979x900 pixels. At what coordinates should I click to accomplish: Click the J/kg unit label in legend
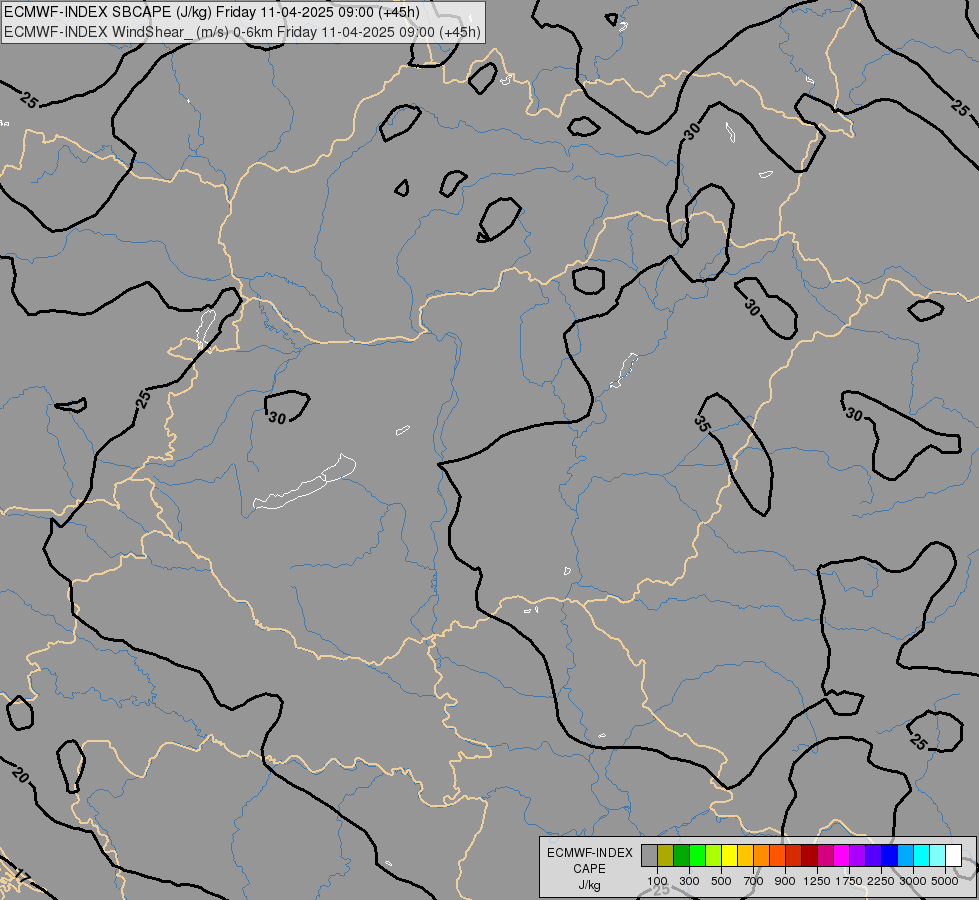click(589, 885)
